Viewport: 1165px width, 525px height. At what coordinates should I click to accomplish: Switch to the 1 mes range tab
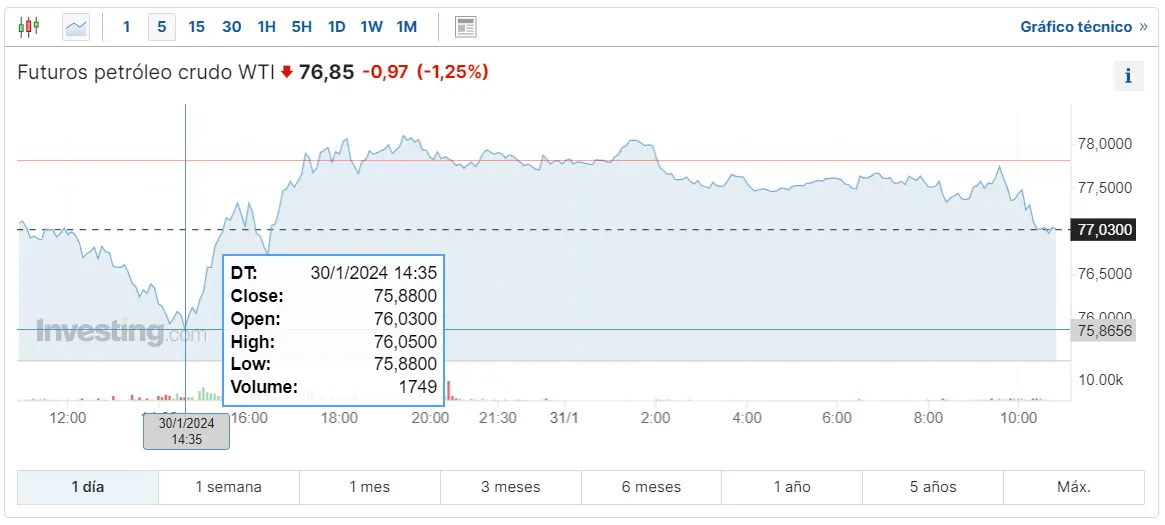click(x=369, y=487)
